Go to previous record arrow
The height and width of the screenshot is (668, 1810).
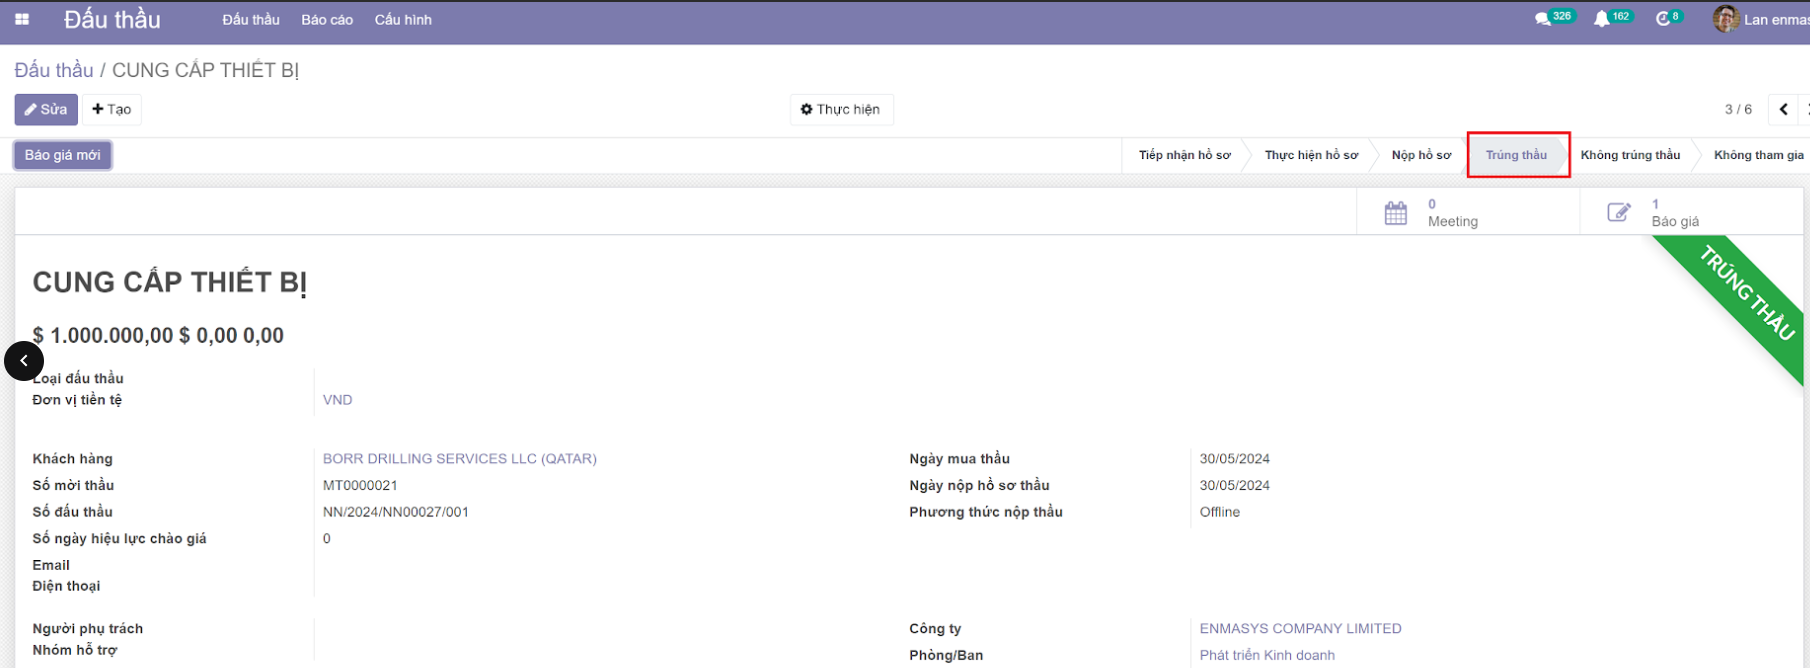coord(1783,109)
